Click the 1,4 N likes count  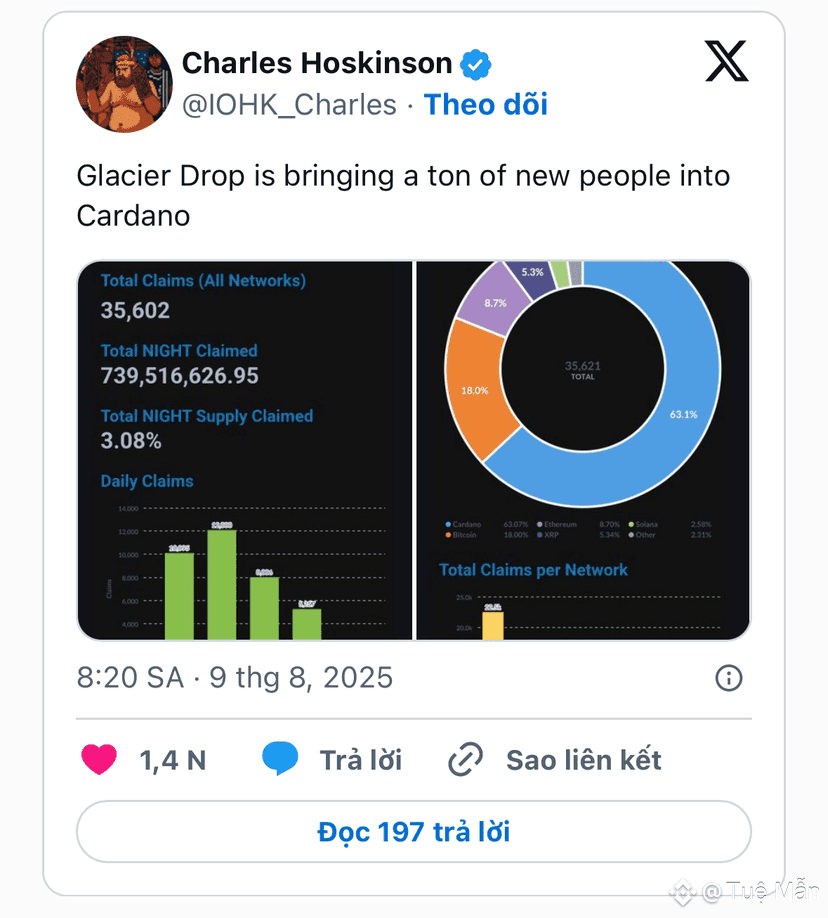[x=173, y=760]
